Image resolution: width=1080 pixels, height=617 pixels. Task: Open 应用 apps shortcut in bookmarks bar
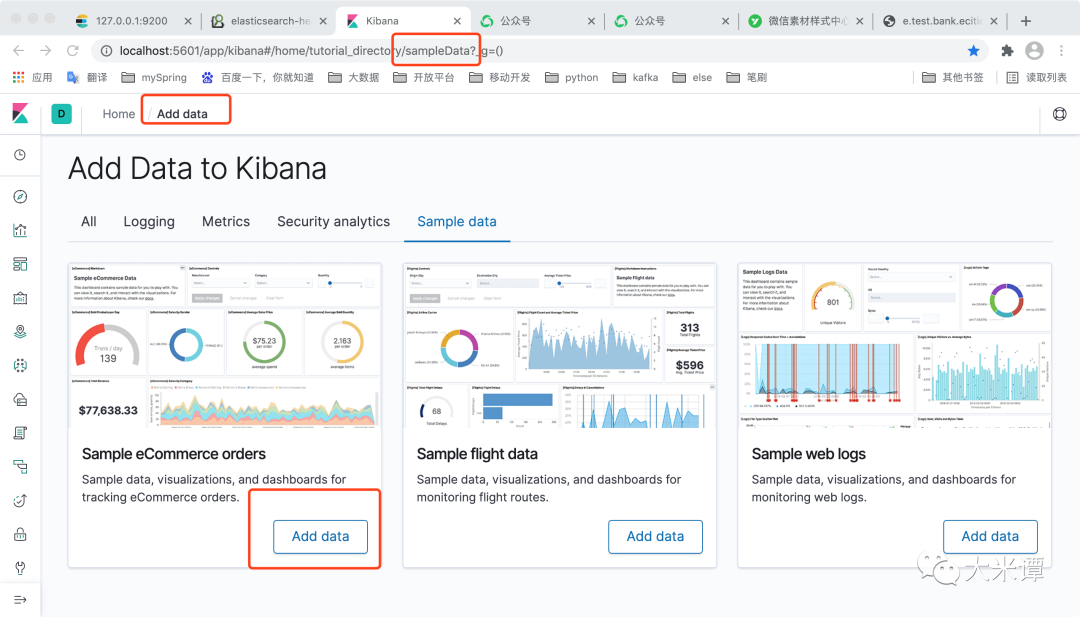pos(32,77)
